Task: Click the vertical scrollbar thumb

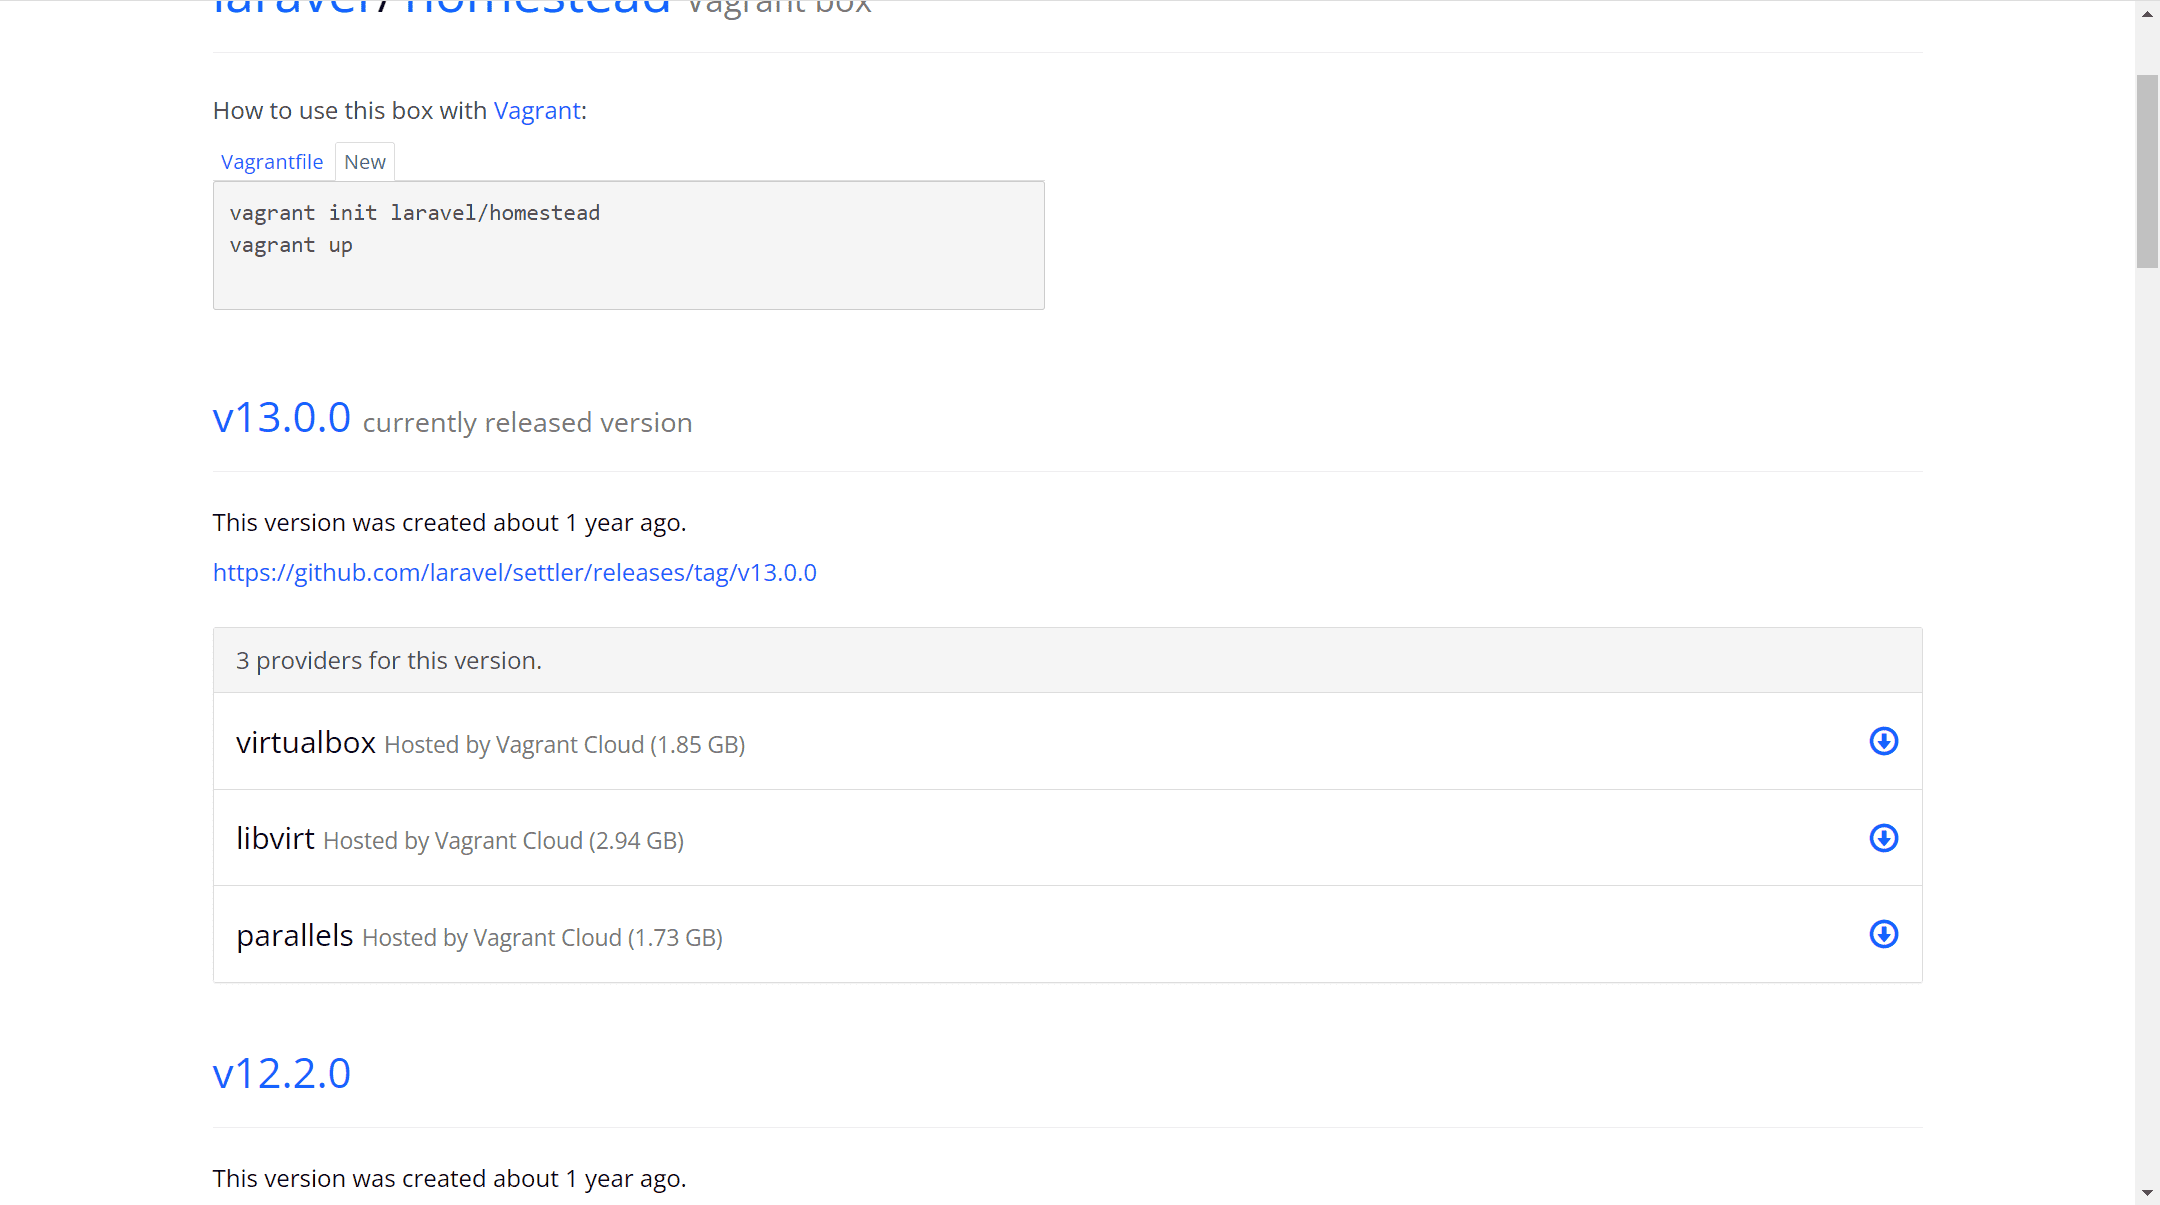Action: coord(2147,171)
